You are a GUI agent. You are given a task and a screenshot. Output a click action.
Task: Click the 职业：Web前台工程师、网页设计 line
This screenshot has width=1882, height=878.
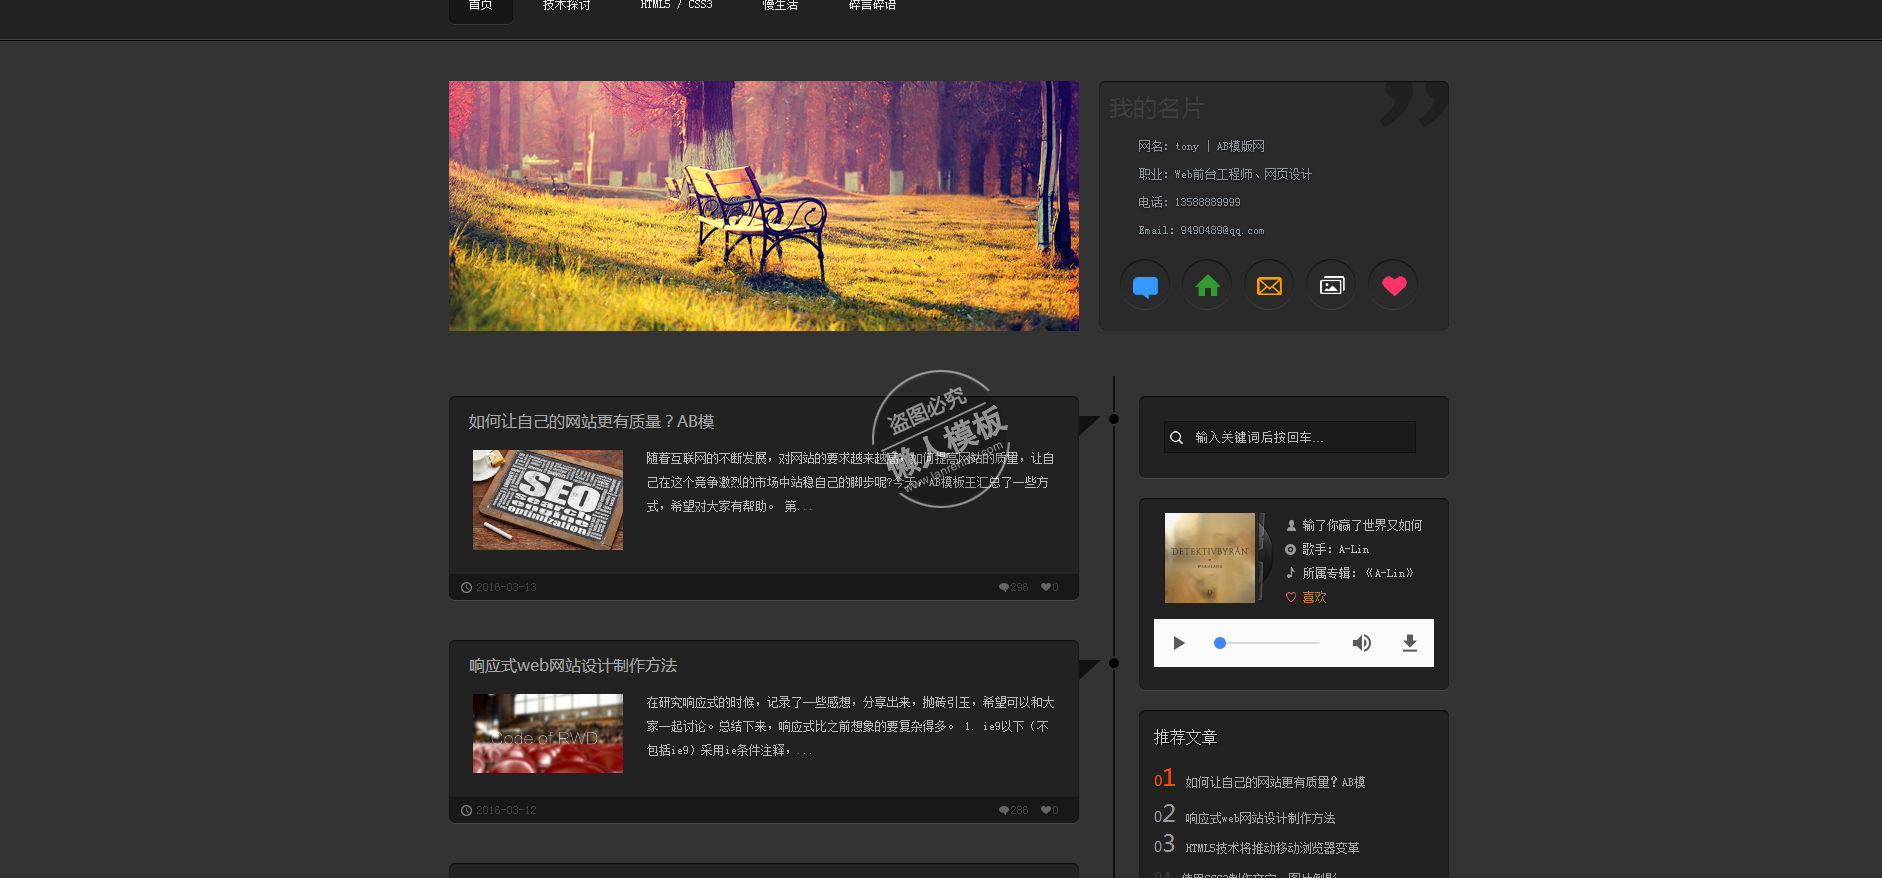pos(1225,174)
